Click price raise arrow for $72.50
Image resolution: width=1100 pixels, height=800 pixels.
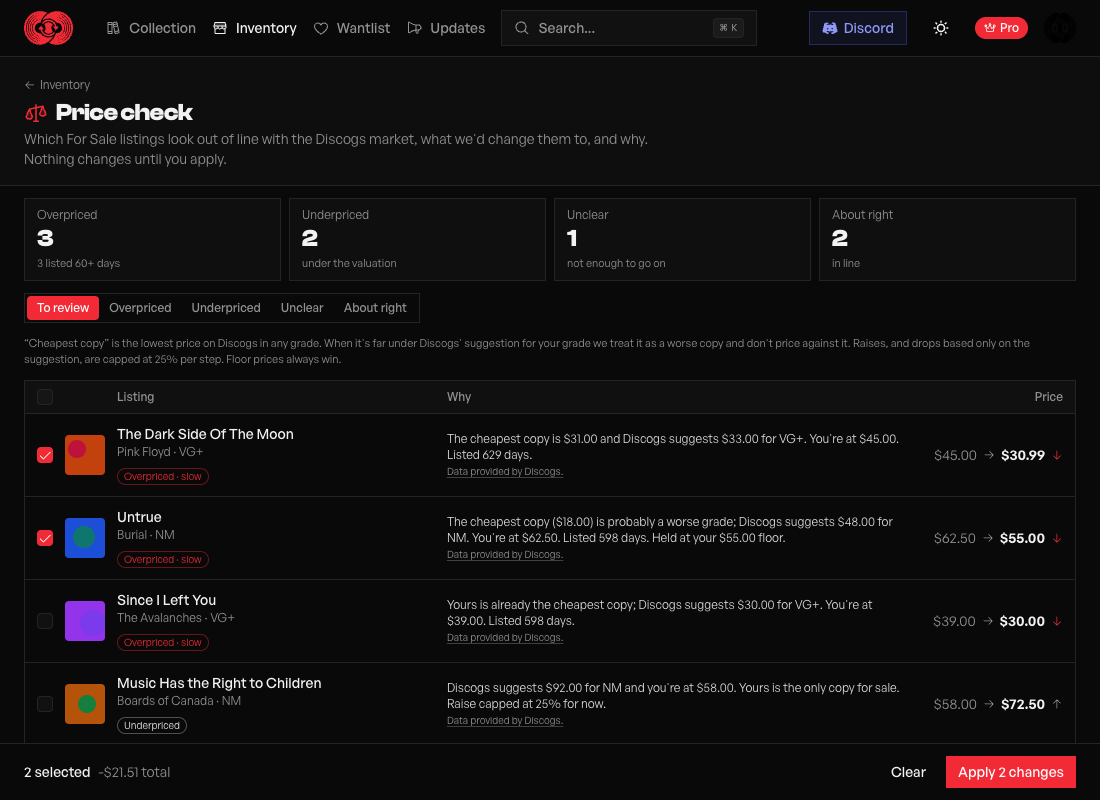point(1057,704)
